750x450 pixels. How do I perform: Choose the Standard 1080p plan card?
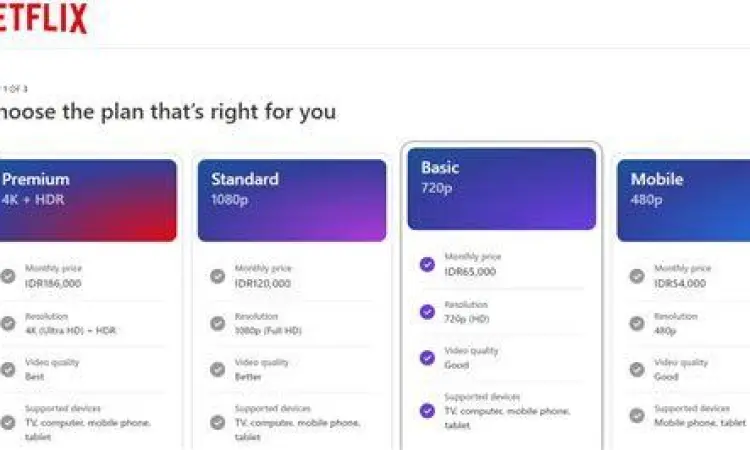tap(291, 200)
